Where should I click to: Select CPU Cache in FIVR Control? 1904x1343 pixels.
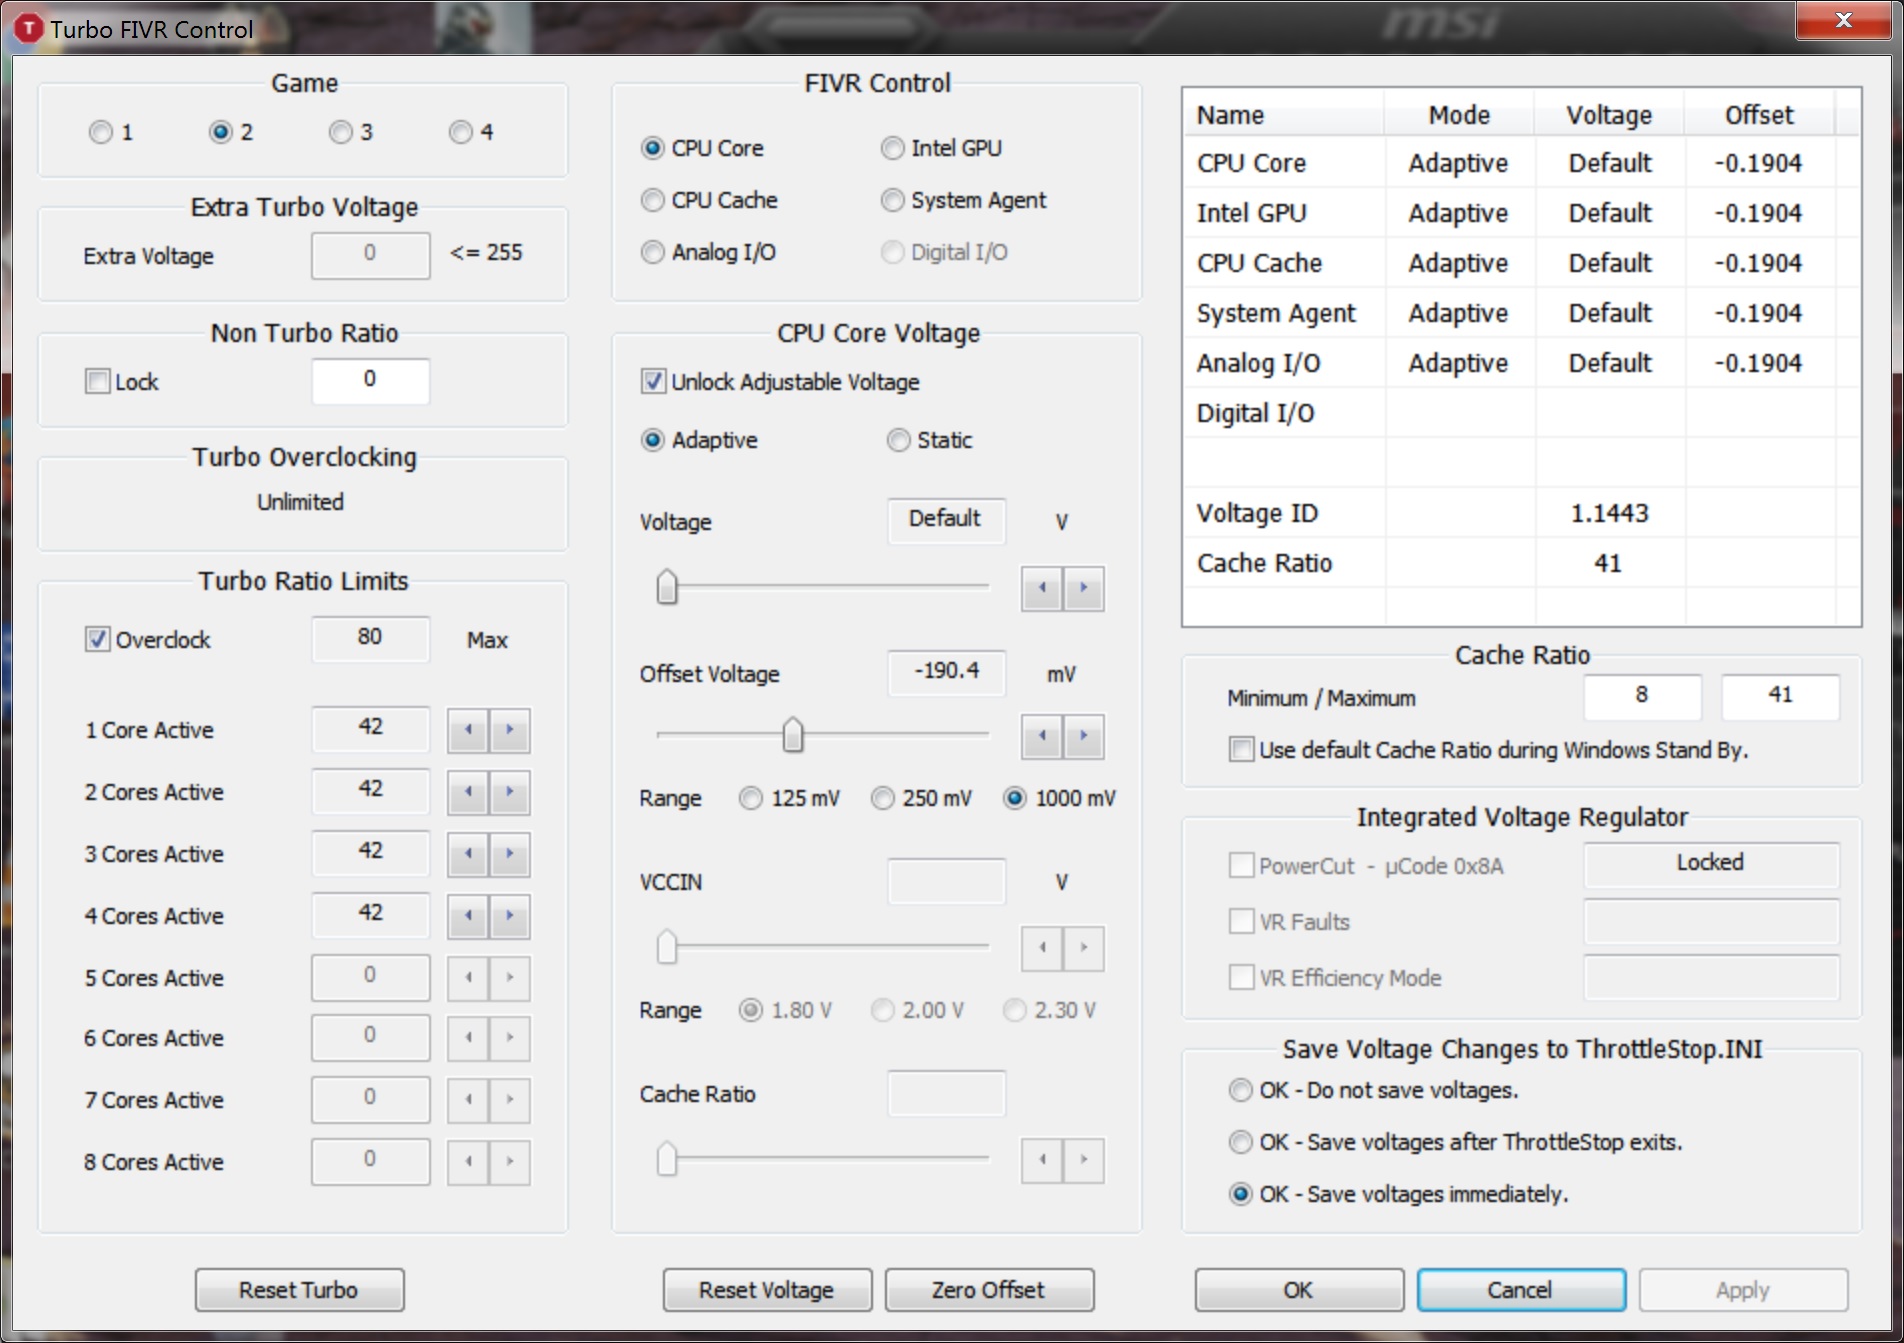pos(653,200)
